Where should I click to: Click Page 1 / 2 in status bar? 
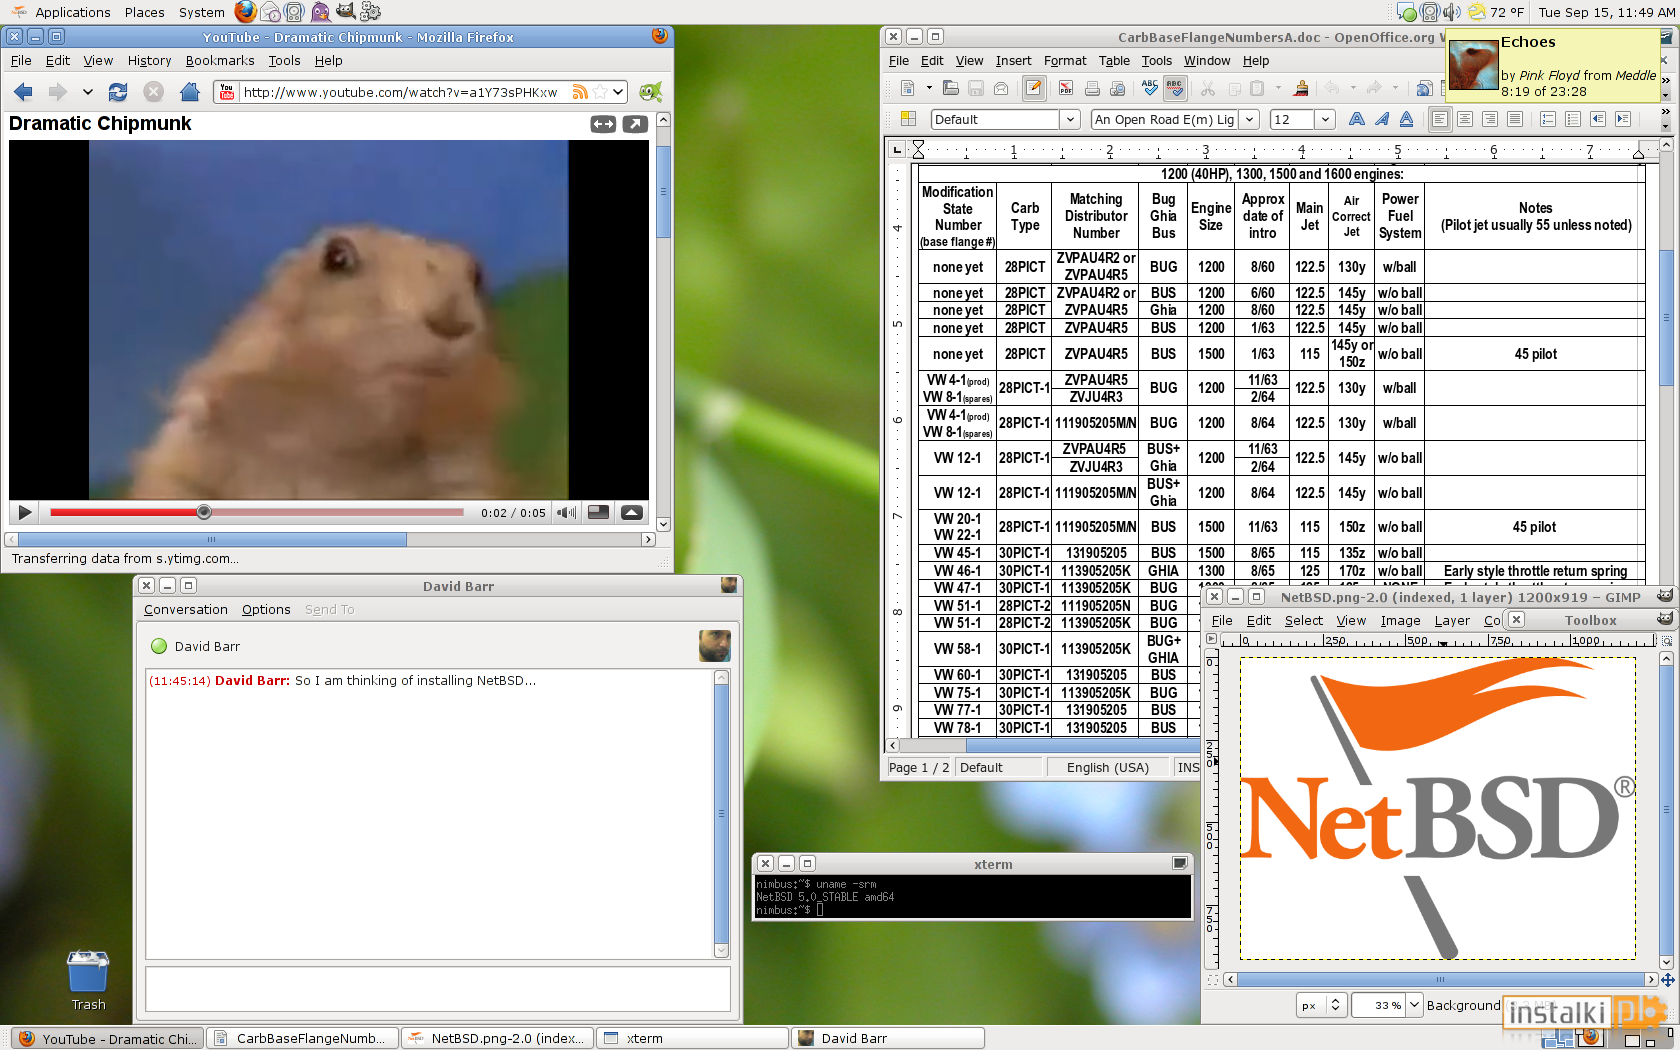tap(919, 768)
